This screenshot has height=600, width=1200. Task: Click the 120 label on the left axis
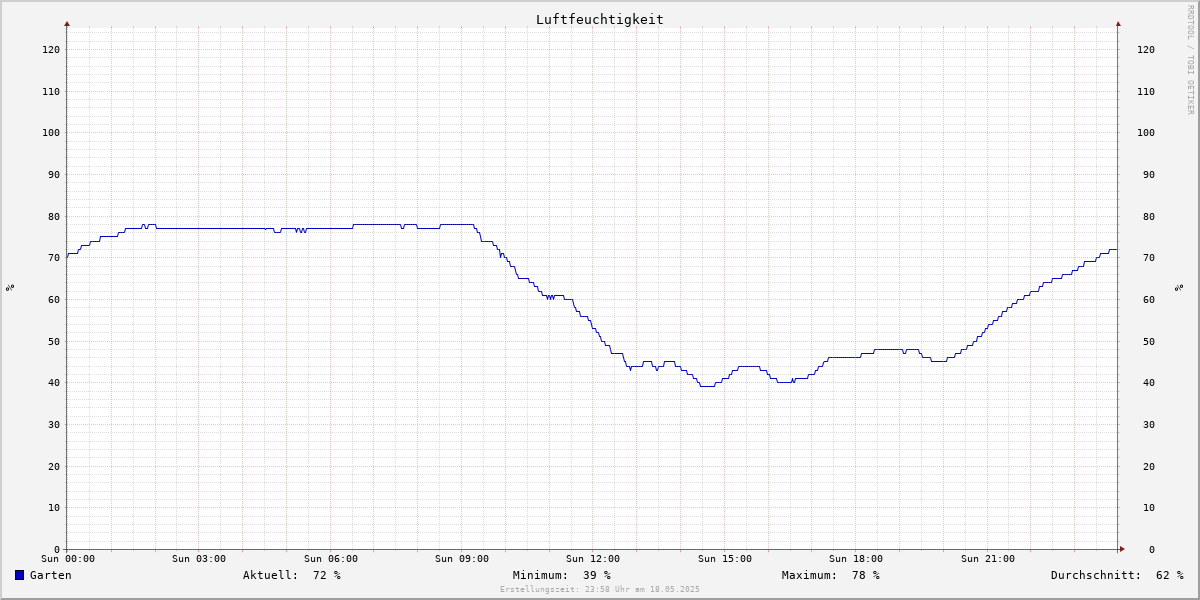pos(51,49)
